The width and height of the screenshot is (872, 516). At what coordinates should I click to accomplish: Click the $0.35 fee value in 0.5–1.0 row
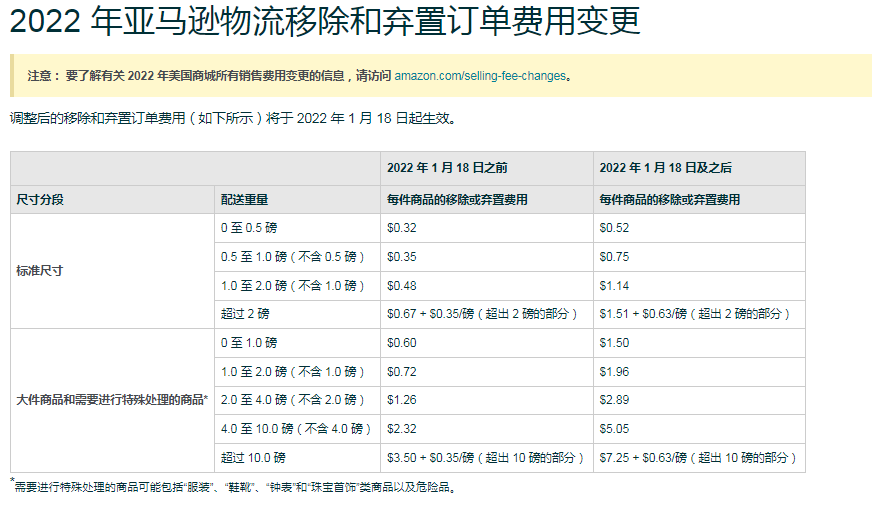(x=402, y=257)
